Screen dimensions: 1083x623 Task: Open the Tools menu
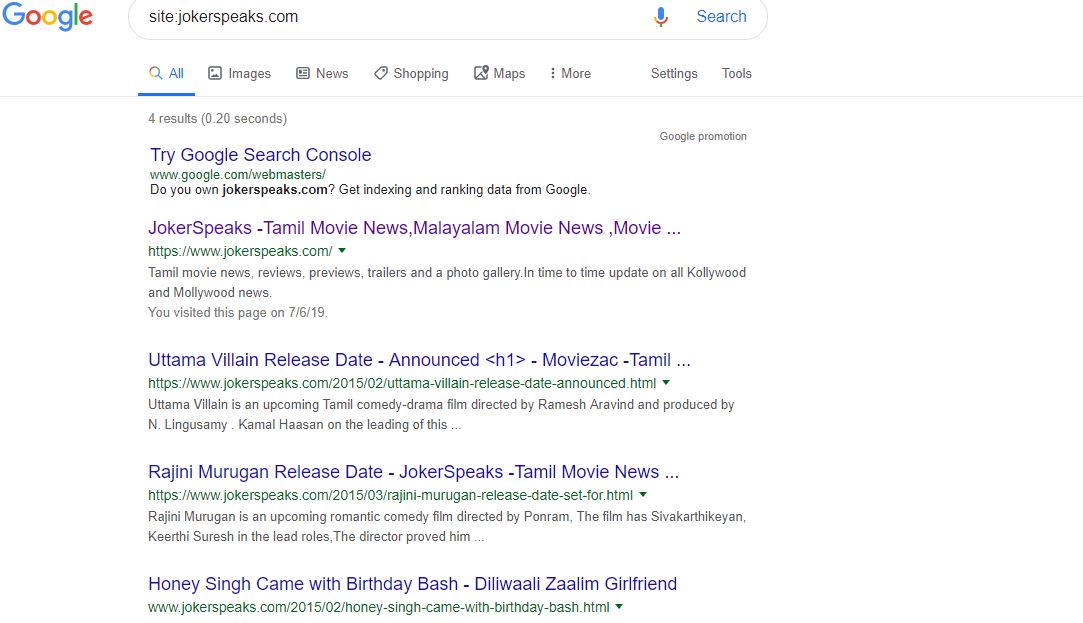pyautogui.click(x=736, y=73)
